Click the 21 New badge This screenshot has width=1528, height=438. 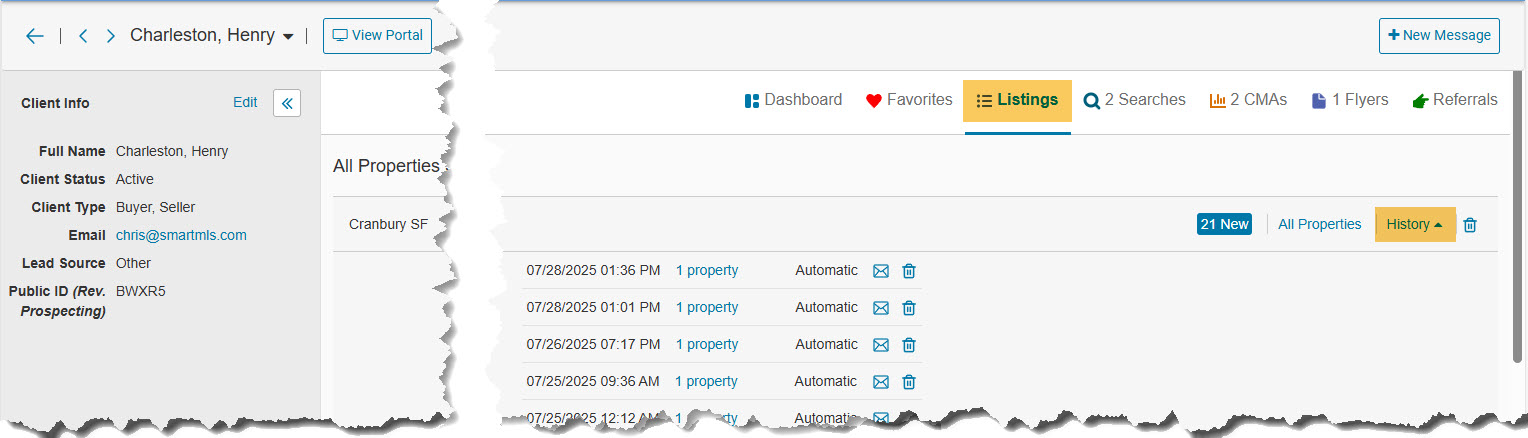pos(1224,224)
